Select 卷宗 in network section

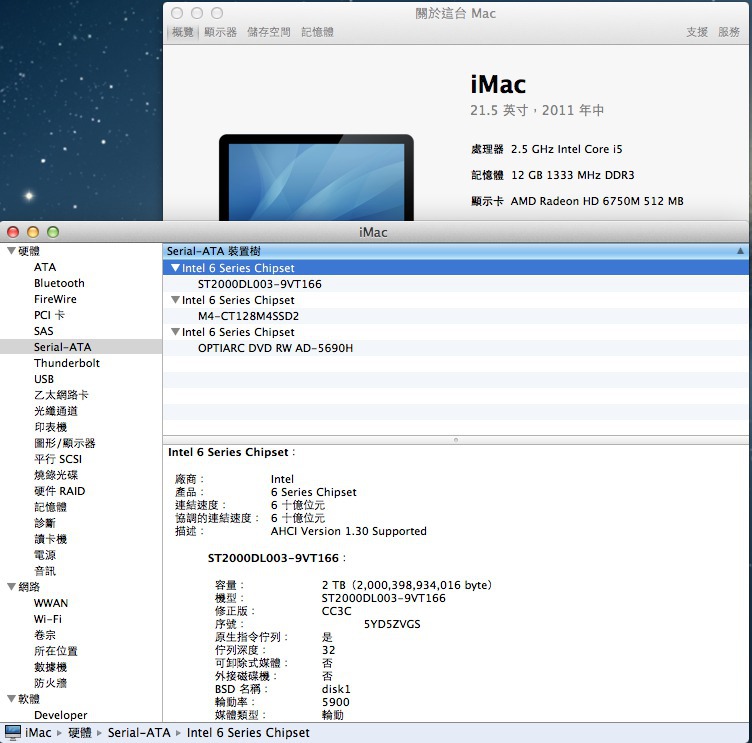[x=45, y=635]
